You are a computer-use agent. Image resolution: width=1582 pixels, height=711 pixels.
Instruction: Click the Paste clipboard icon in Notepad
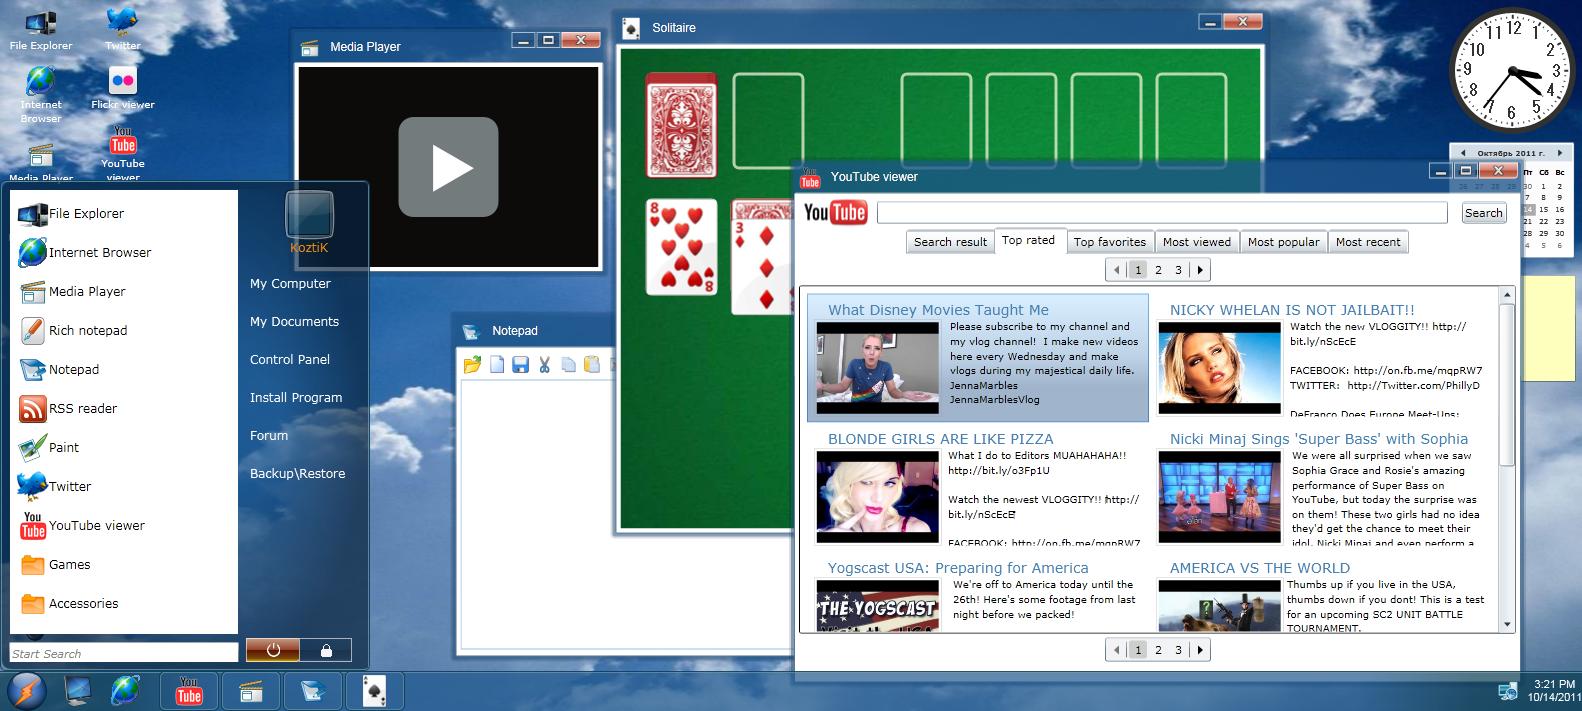point(591,365)
